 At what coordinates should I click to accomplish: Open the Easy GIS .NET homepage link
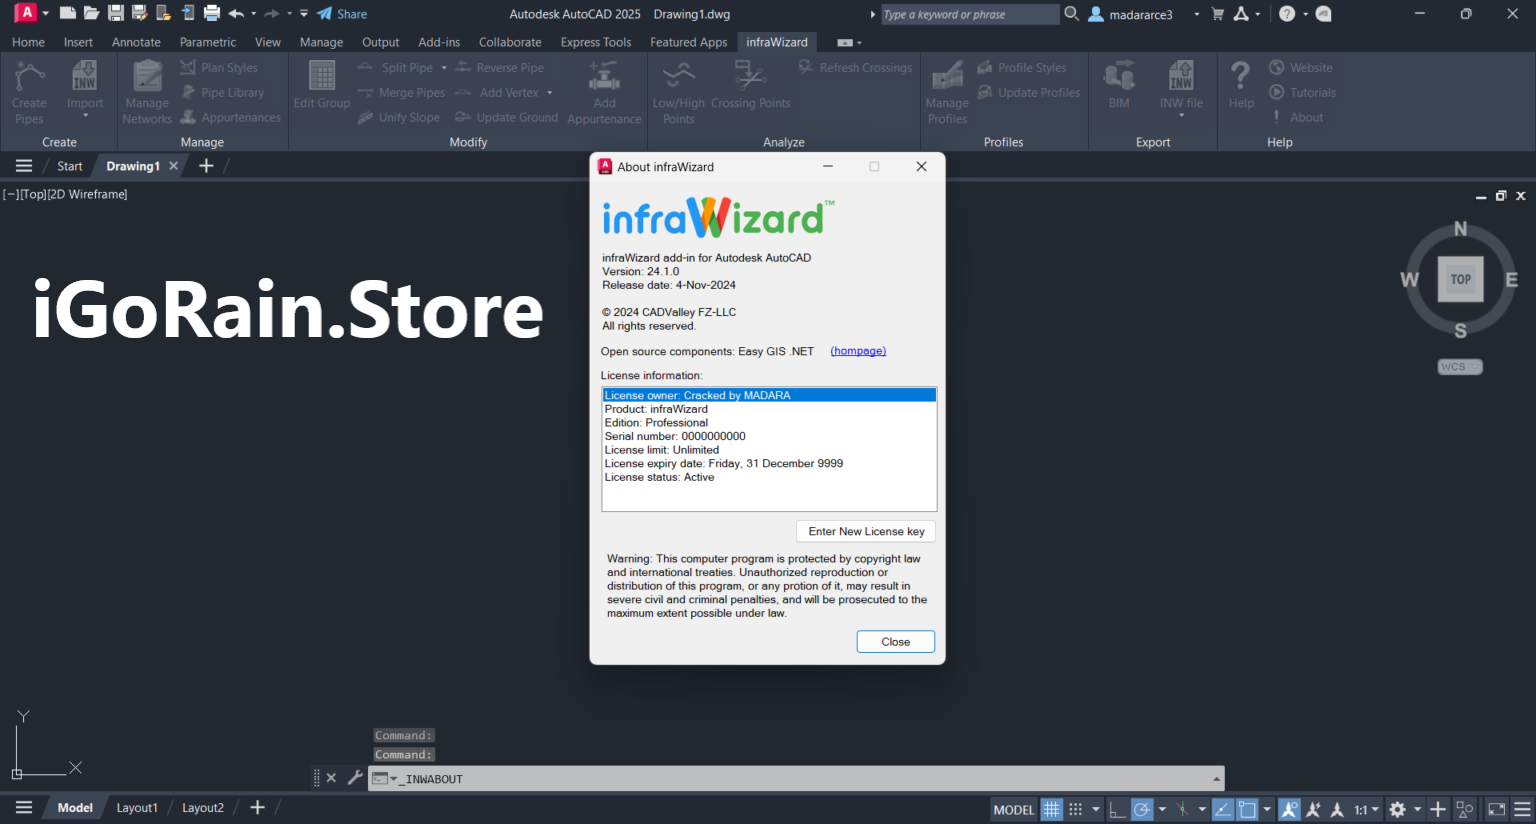pyautogui.click(x=857, y=351)
